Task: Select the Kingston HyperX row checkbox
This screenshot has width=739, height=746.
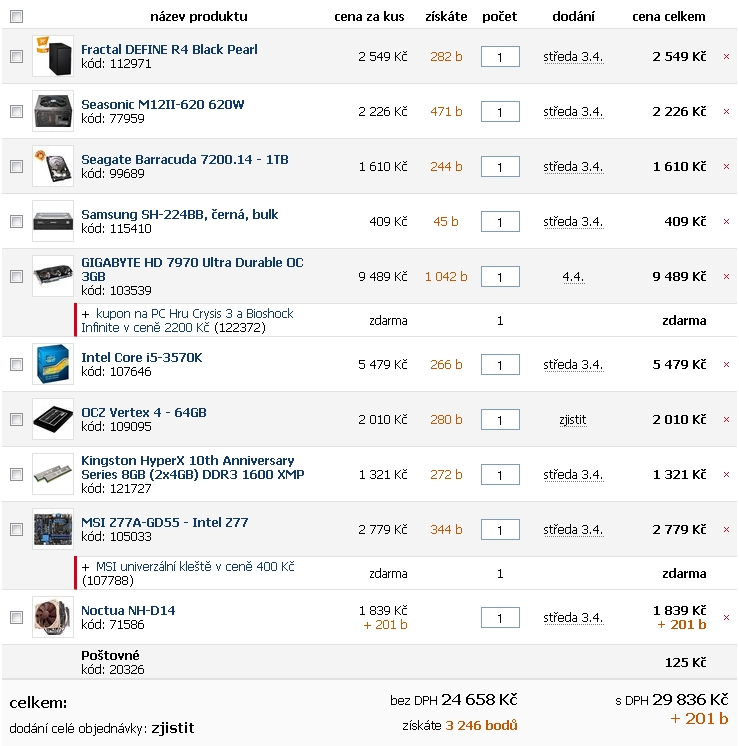Action: click(x=17, y=474)
